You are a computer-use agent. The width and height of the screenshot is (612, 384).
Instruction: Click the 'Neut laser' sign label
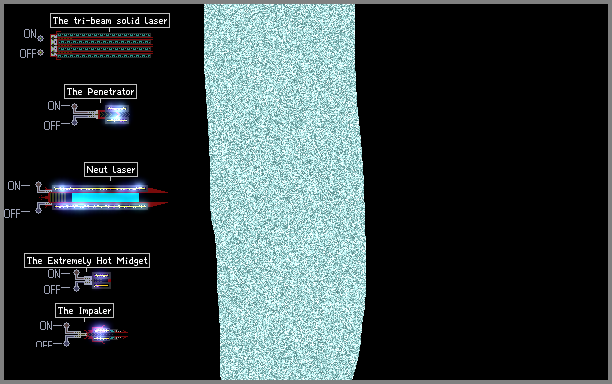pos(111,170)
